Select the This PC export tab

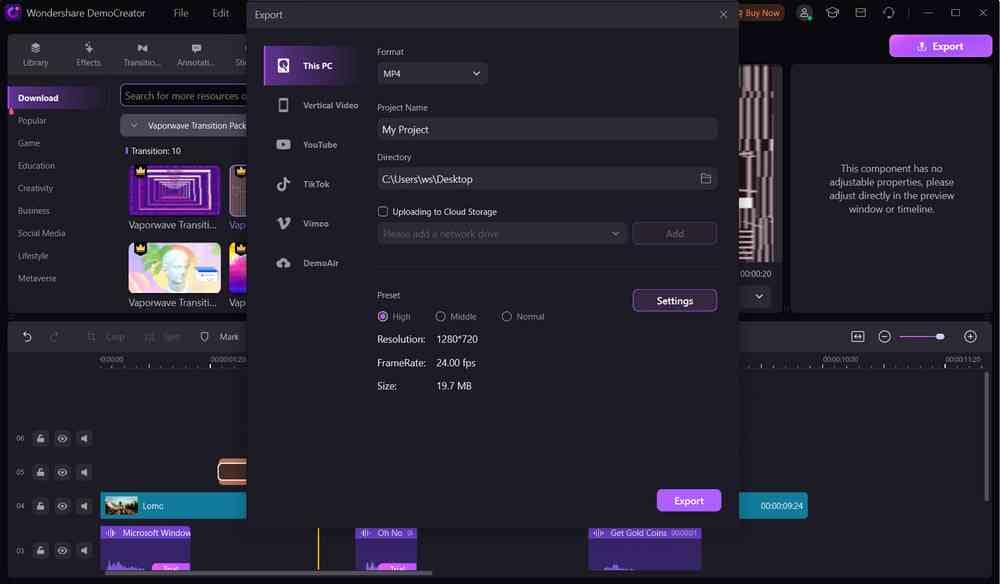tap(310, 66)
